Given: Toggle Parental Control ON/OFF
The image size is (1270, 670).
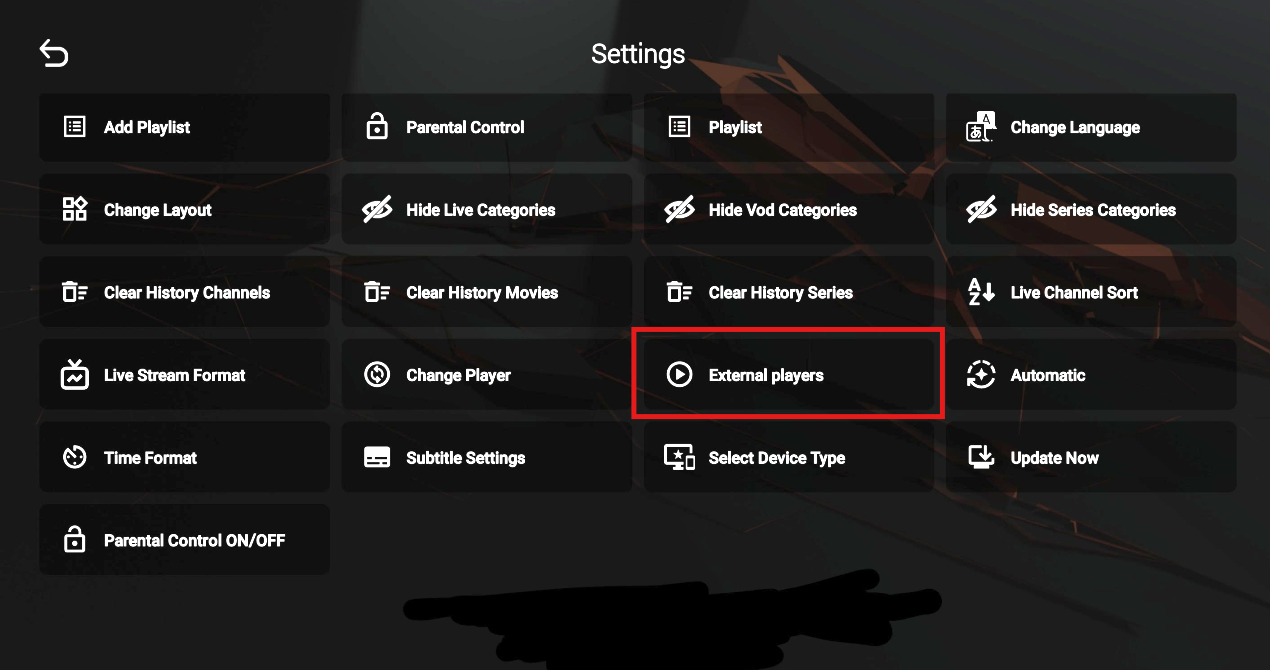Looking at the screenshot, I should (185, 540).
